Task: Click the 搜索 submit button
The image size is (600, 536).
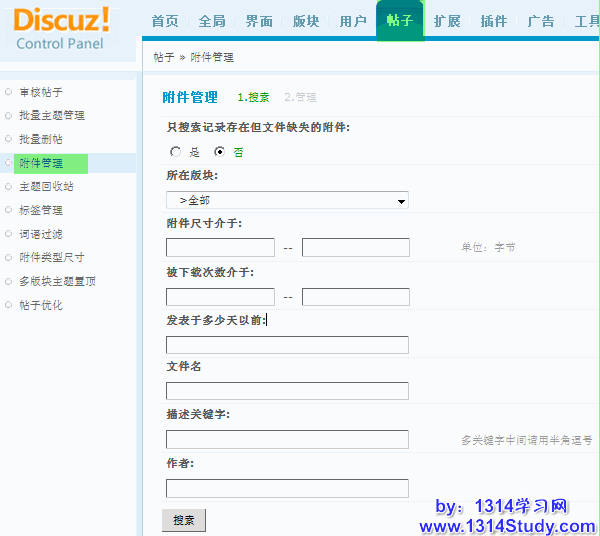Action: click(184, 520)
